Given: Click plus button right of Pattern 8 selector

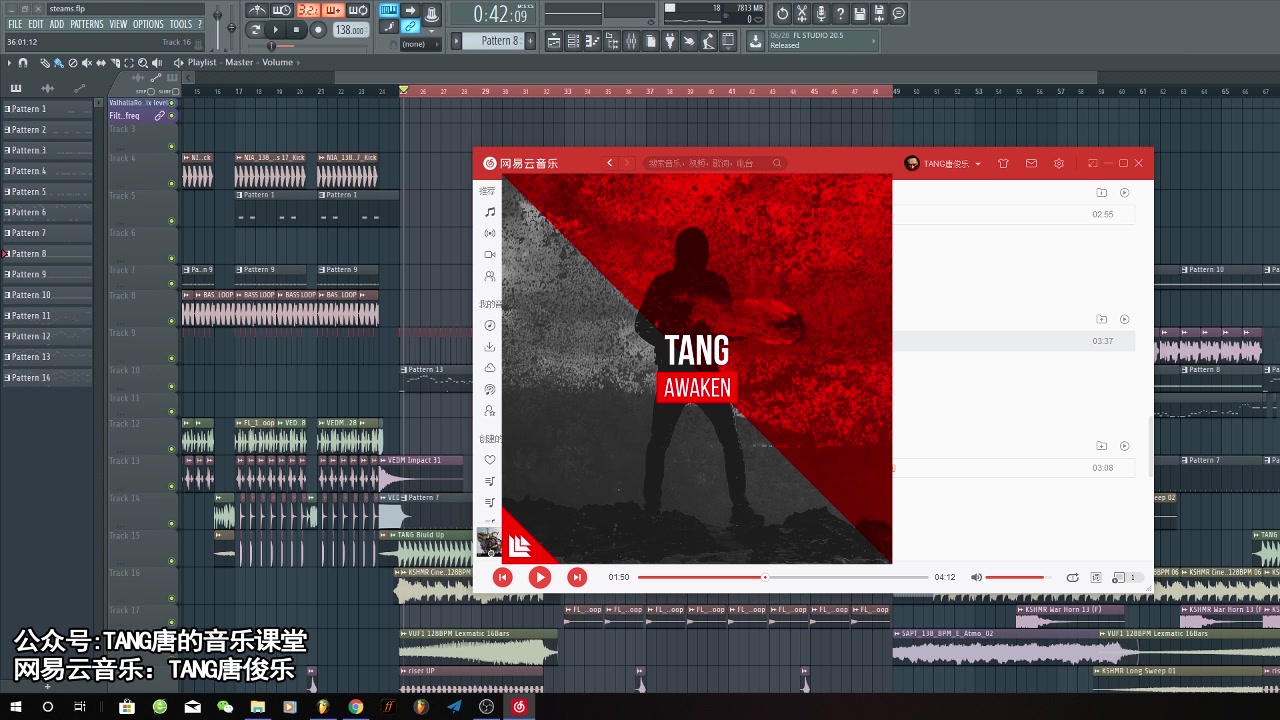Looking at the screenshot, I should click(x=530, y=41).
